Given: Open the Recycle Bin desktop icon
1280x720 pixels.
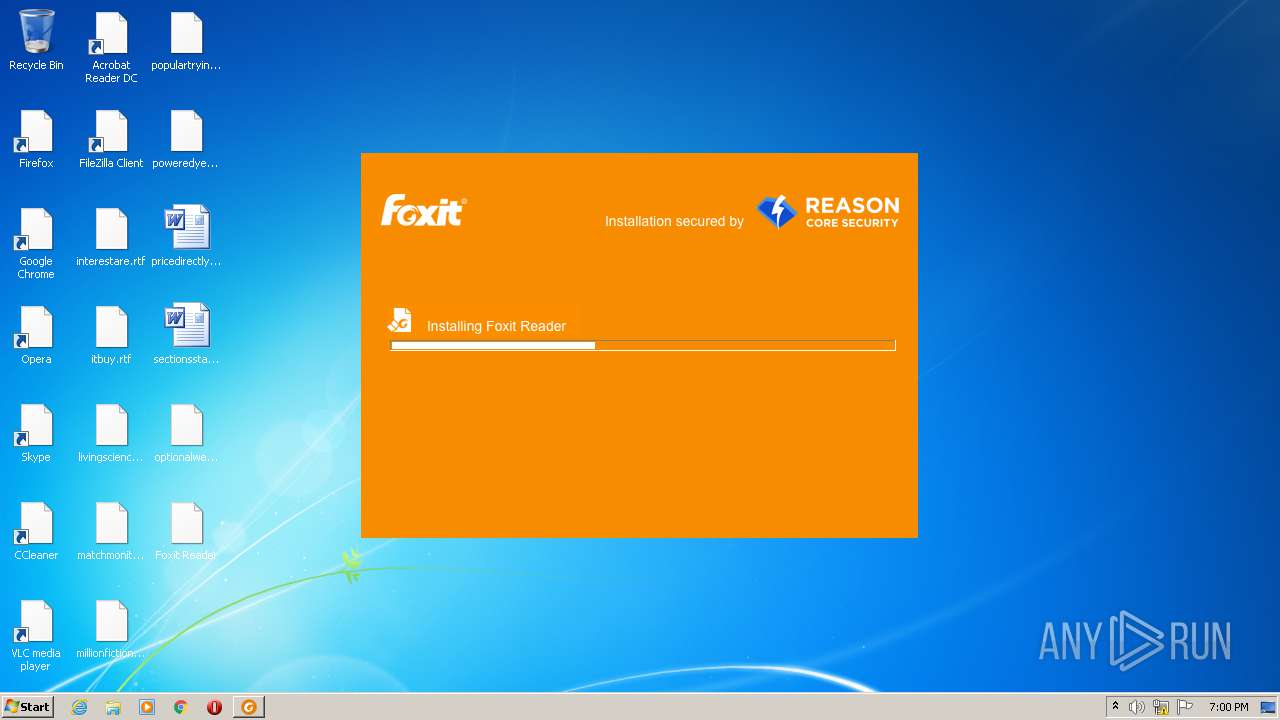Looking at the screenshot, I should [36, 40].
